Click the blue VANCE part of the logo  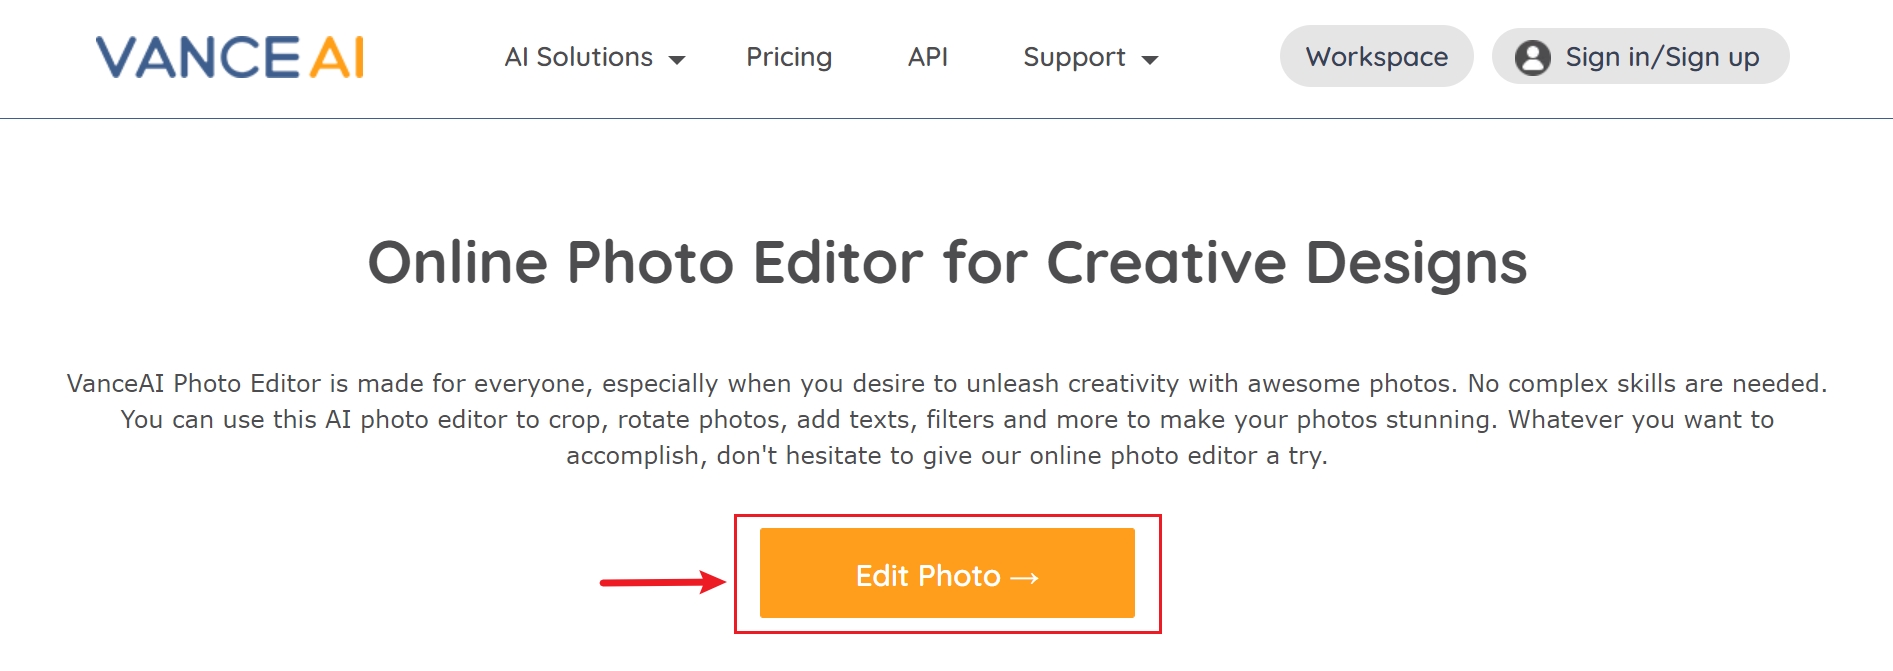(x=200, y=57)
